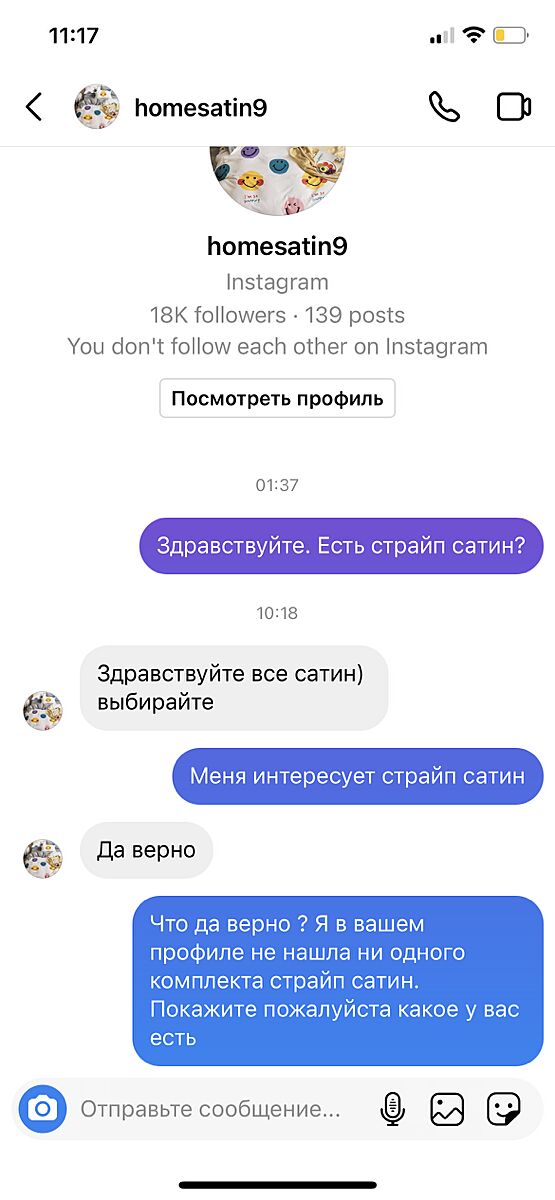Select the message "Здравствуйте. Есть страйп сатин?"

[x=341, y=546]
